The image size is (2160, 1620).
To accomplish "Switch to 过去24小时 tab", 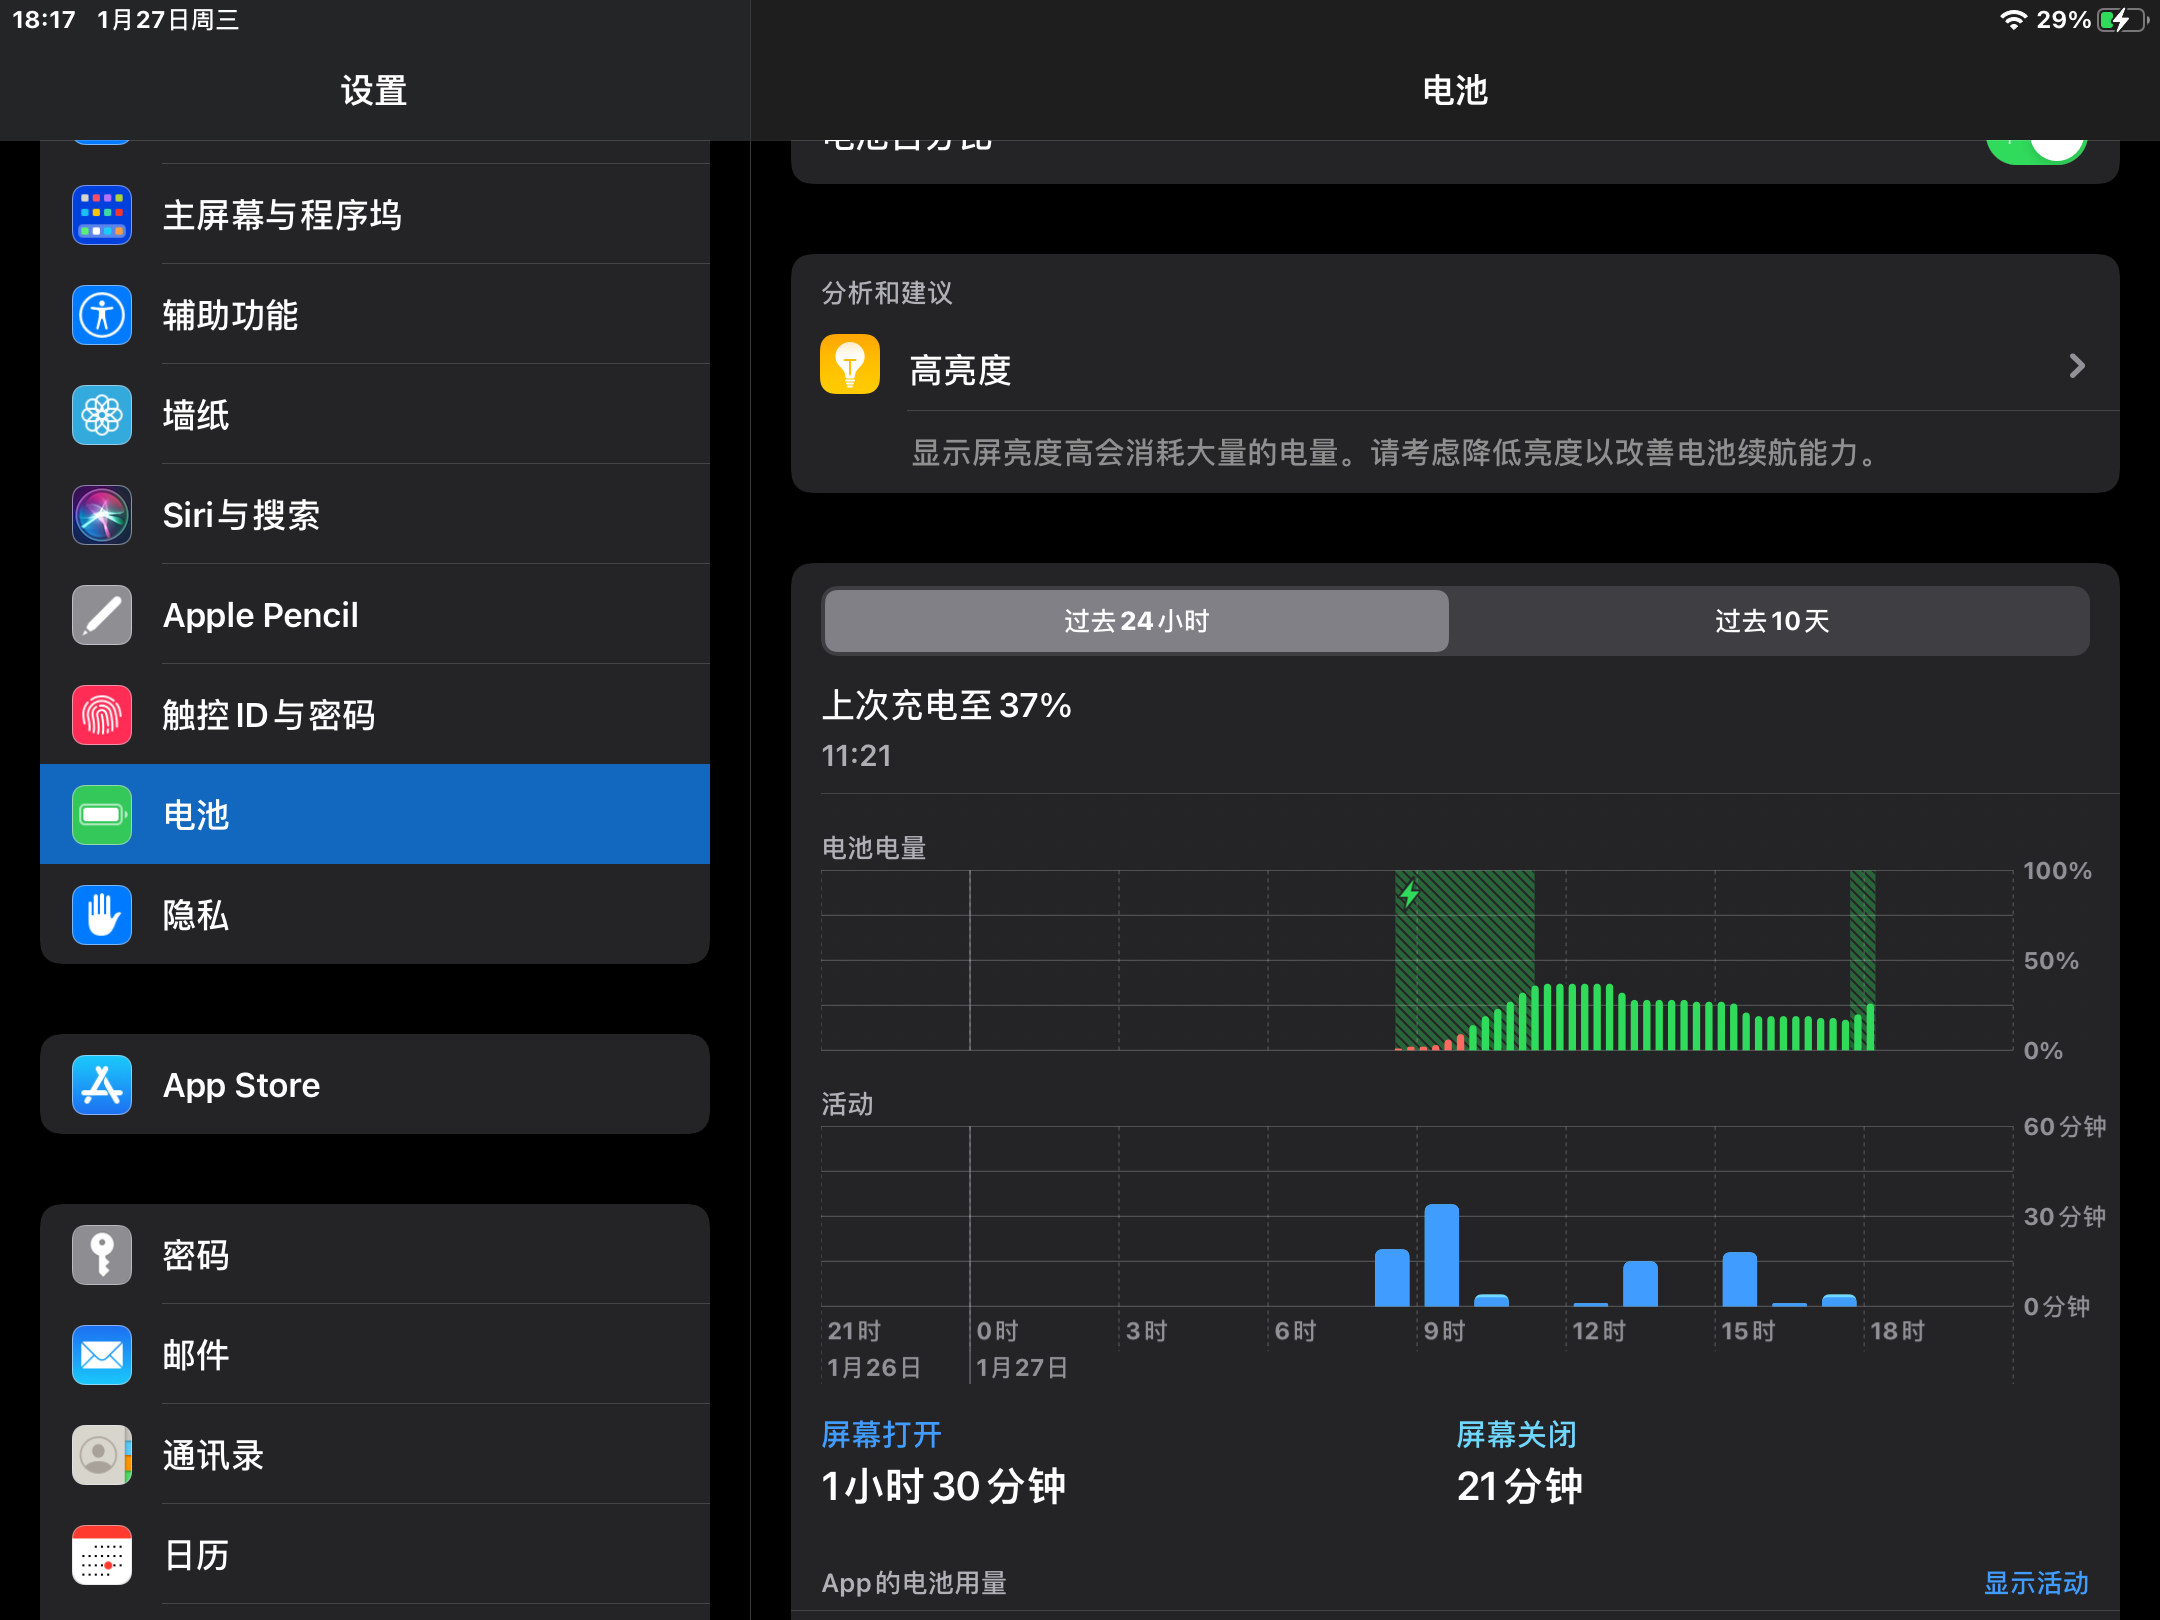I will pyautogui.click(x=1136, y=621).
